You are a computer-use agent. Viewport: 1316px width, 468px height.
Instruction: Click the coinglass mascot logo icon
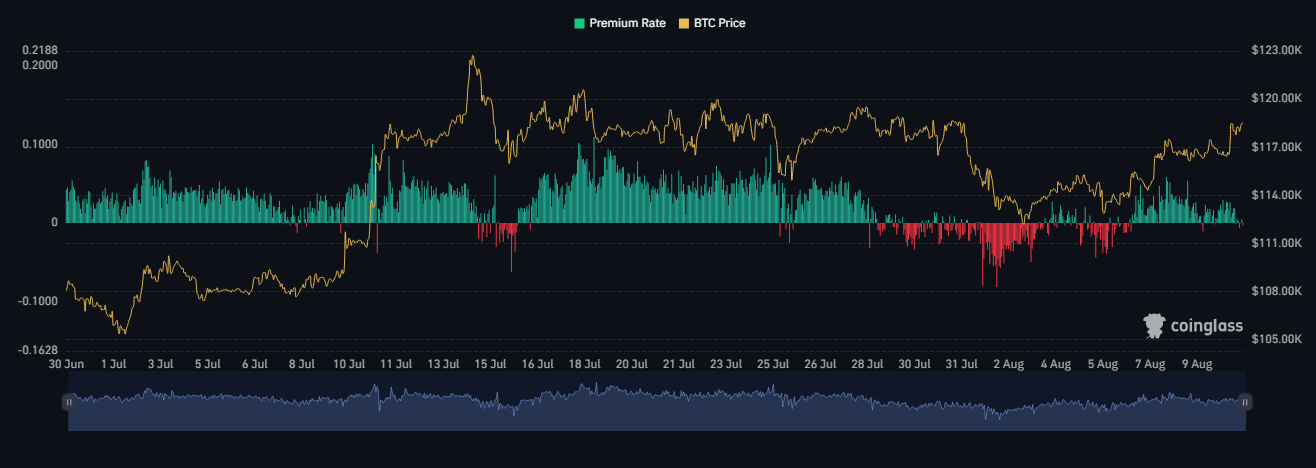coord(1156,325)
